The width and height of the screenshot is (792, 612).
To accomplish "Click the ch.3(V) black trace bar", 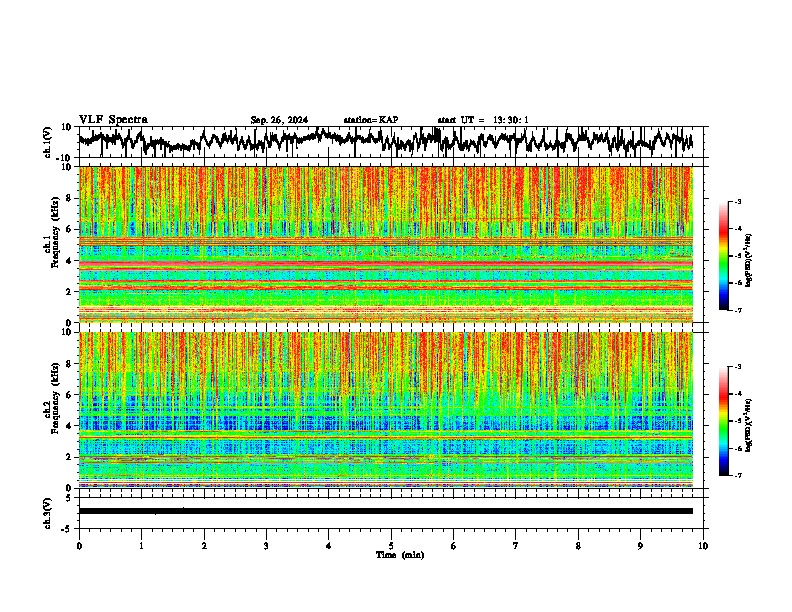I will [x=386, y=511].
